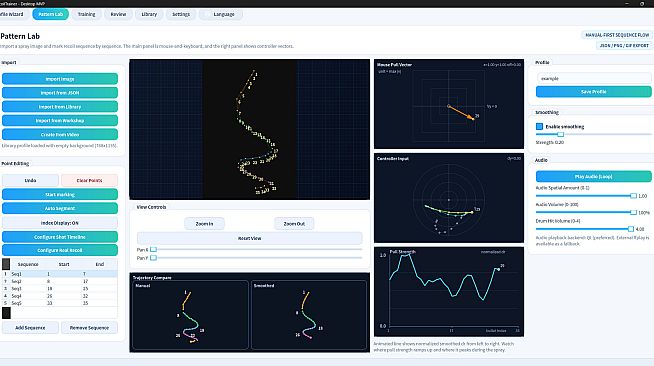This screenshot has width=654, height=366.
Task: Start marking recoil points
Action: click(60, 194)
